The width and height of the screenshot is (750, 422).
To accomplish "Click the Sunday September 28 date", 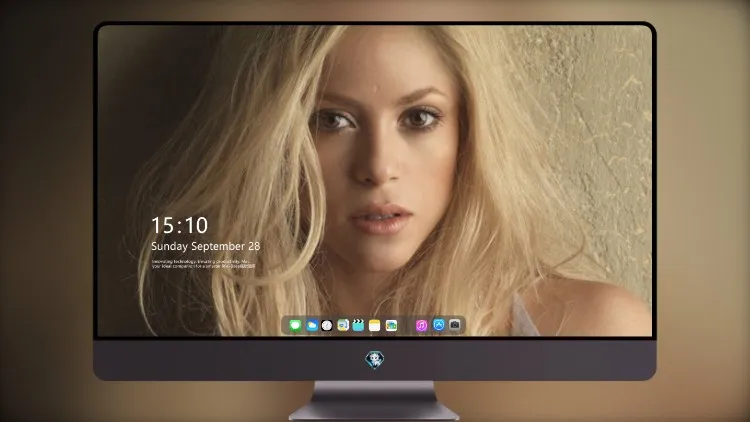I will pyautogui.click(x=206, y=246).
